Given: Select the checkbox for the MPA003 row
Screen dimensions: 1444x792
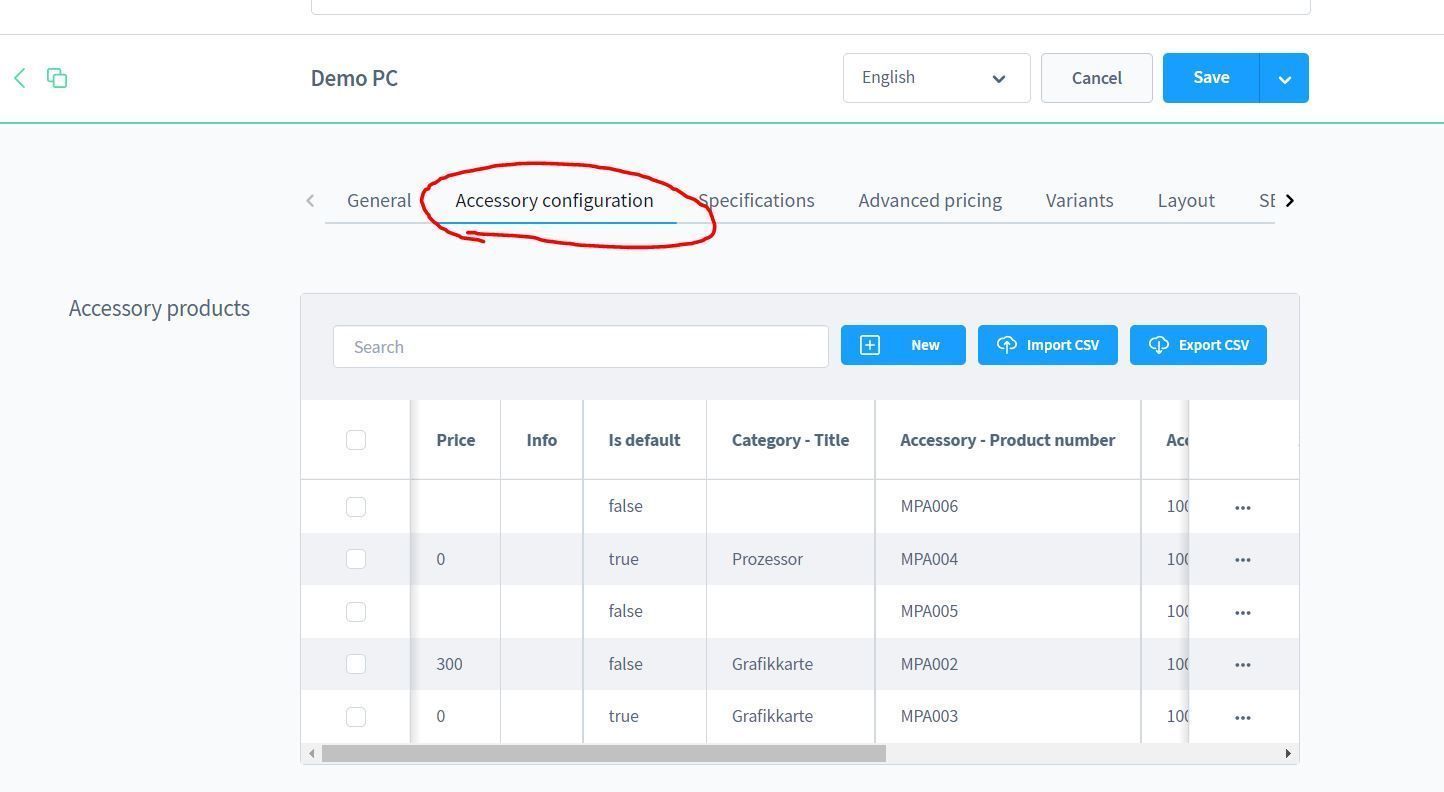Looking at the screenshot, I should (x=356, y=717).
